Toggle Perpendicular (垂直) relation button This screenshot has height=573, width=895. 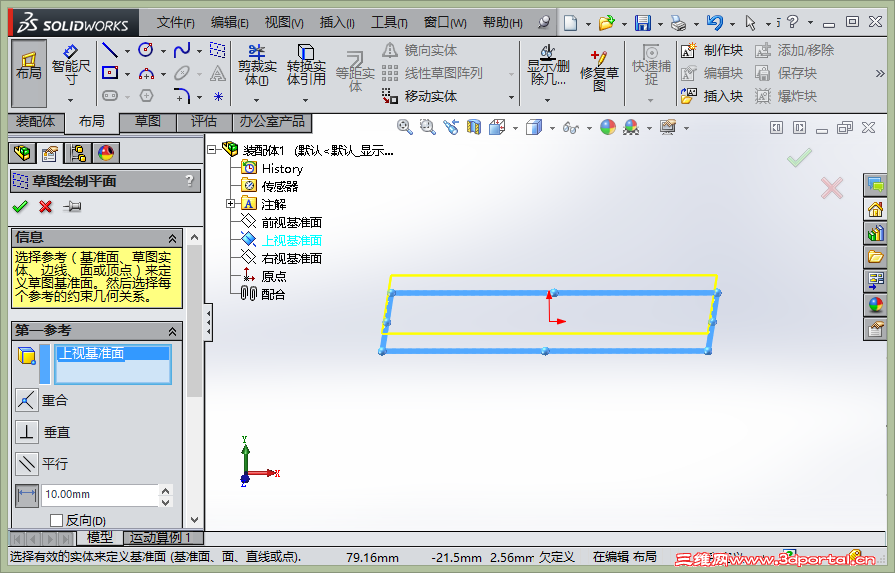point(26,432)
